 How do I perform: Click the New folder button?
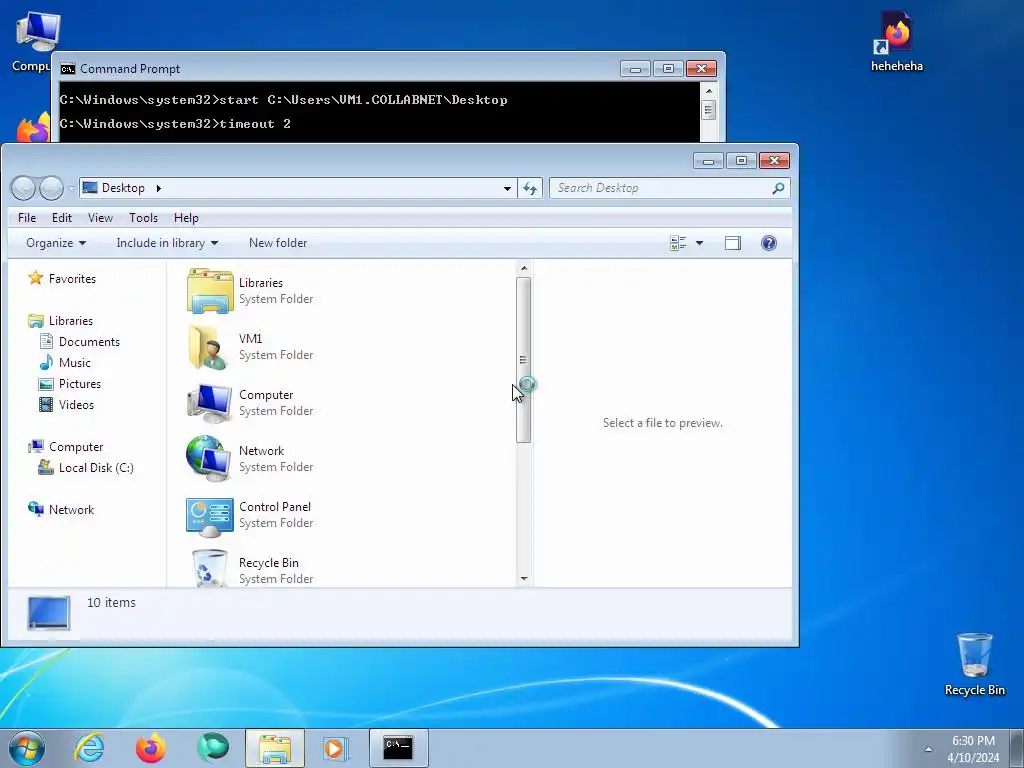278,243
